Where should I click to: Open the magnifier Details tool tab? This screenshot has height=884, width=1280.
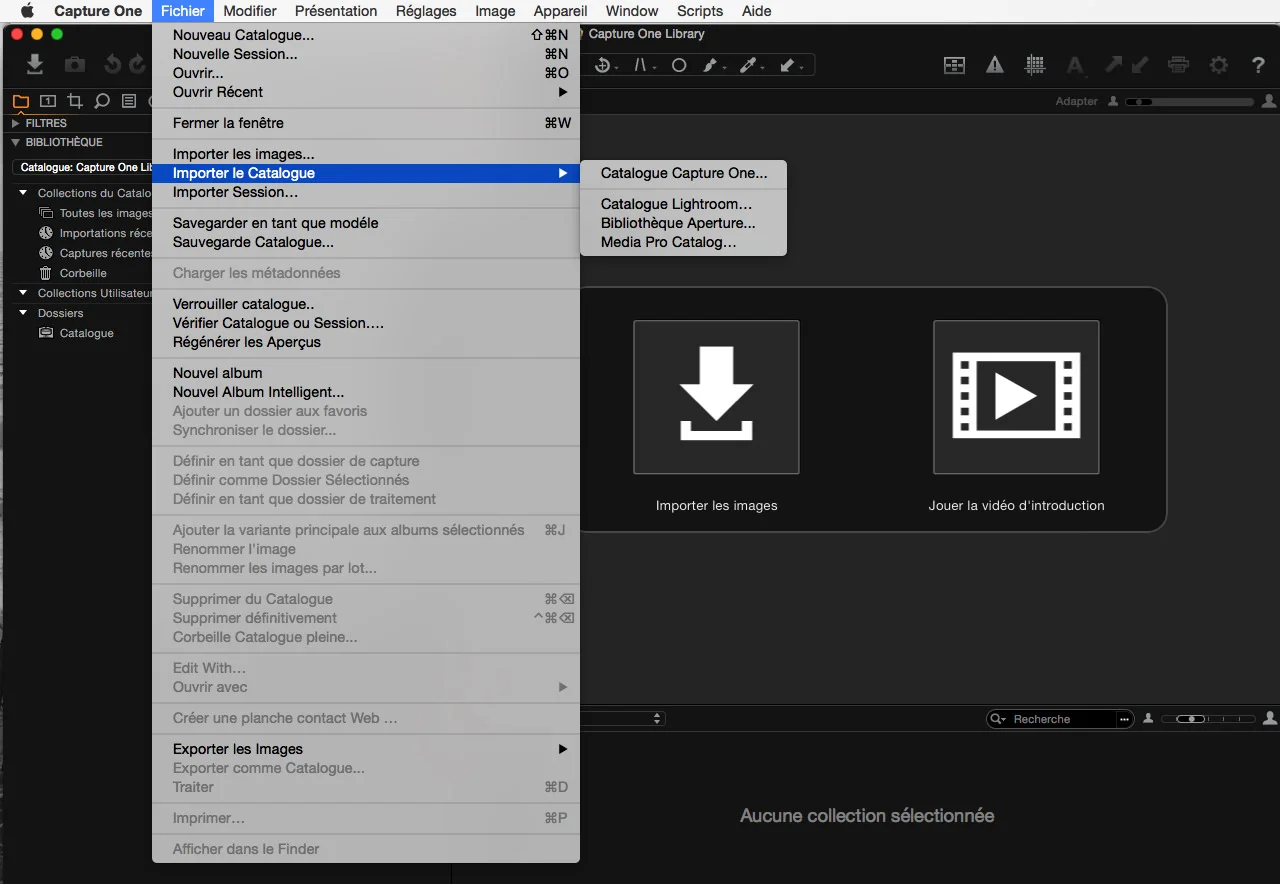click(102, 101)
